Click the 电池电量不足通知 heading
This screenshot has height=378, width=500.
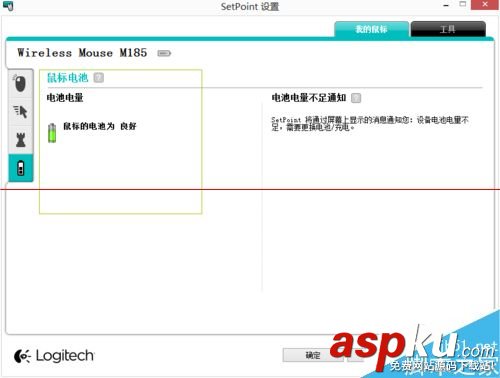[309, 98]
